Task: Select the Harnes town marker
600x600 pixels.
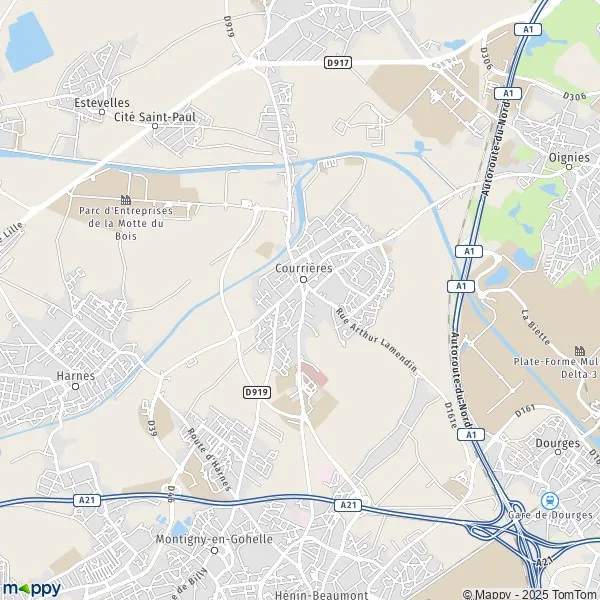Action: [76, 386]
